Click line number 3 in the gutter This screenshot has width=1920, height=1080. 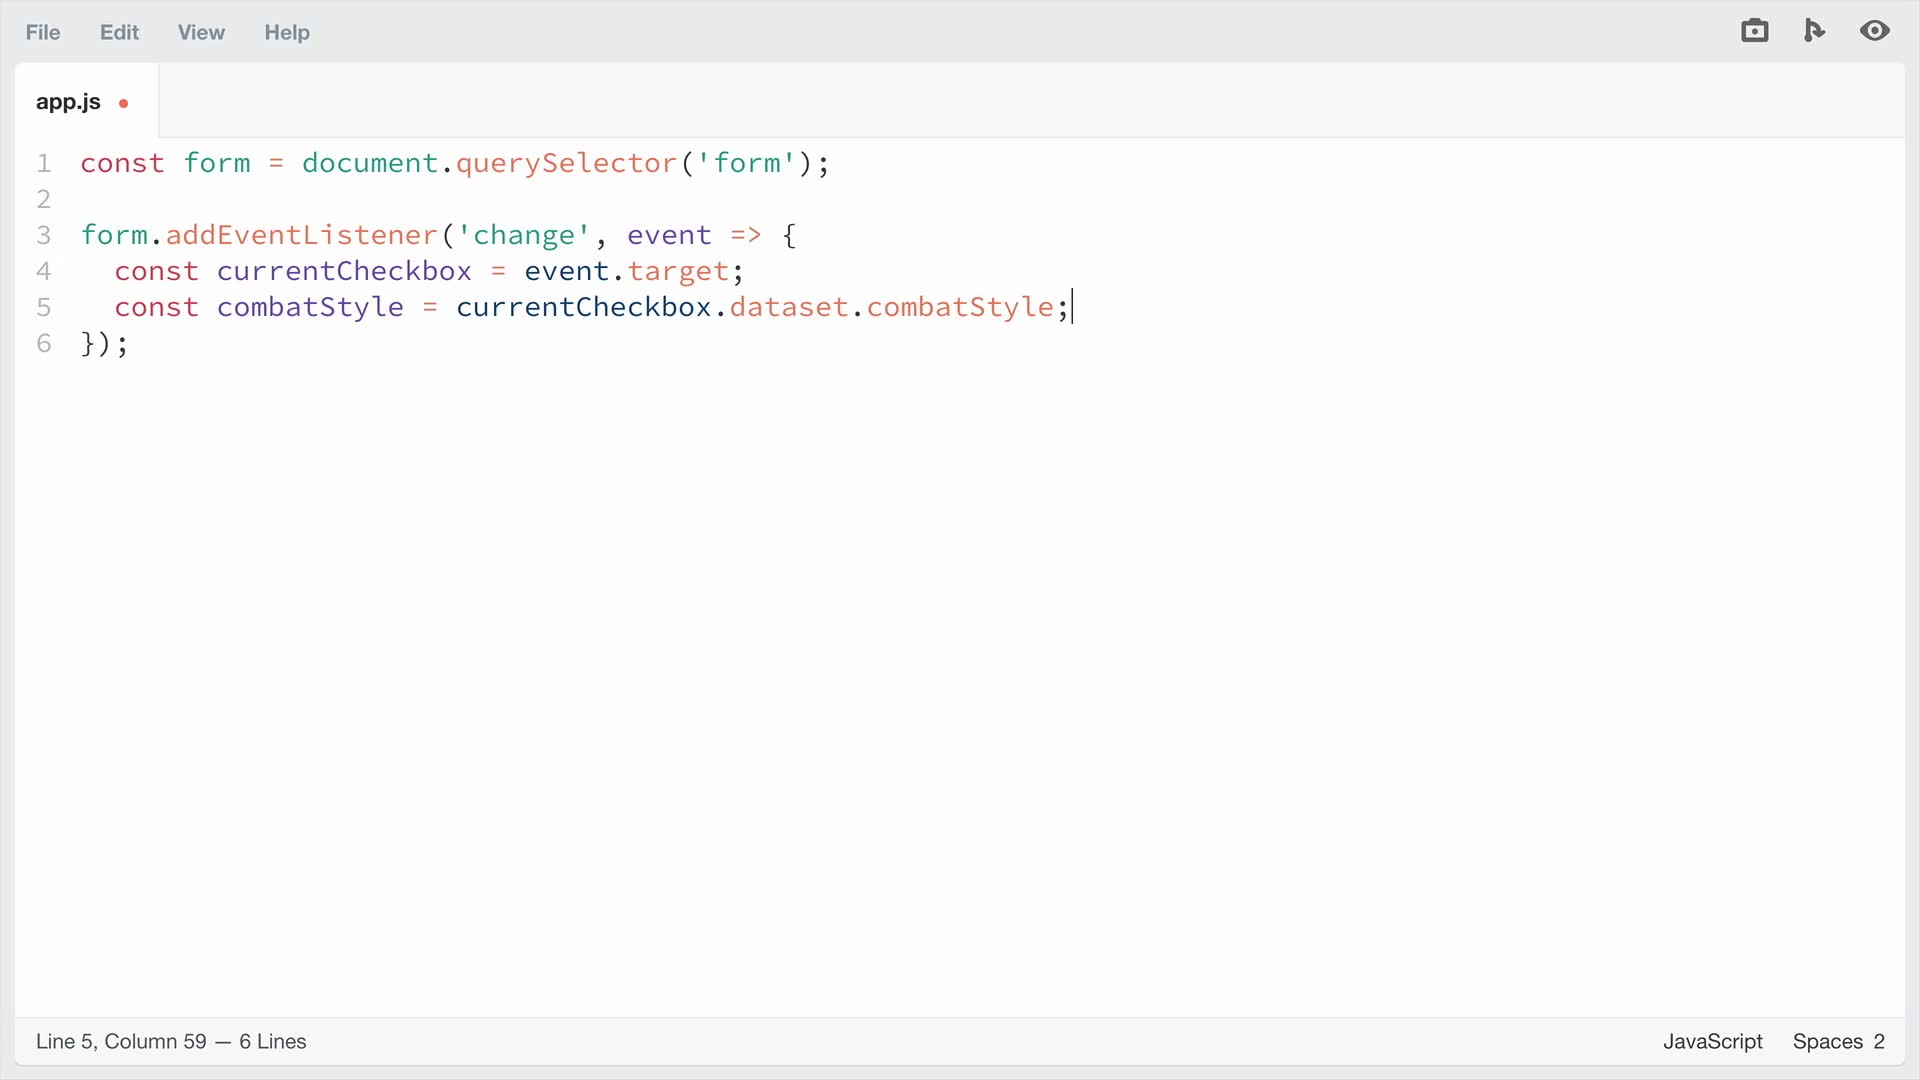(x=44, y=235)
